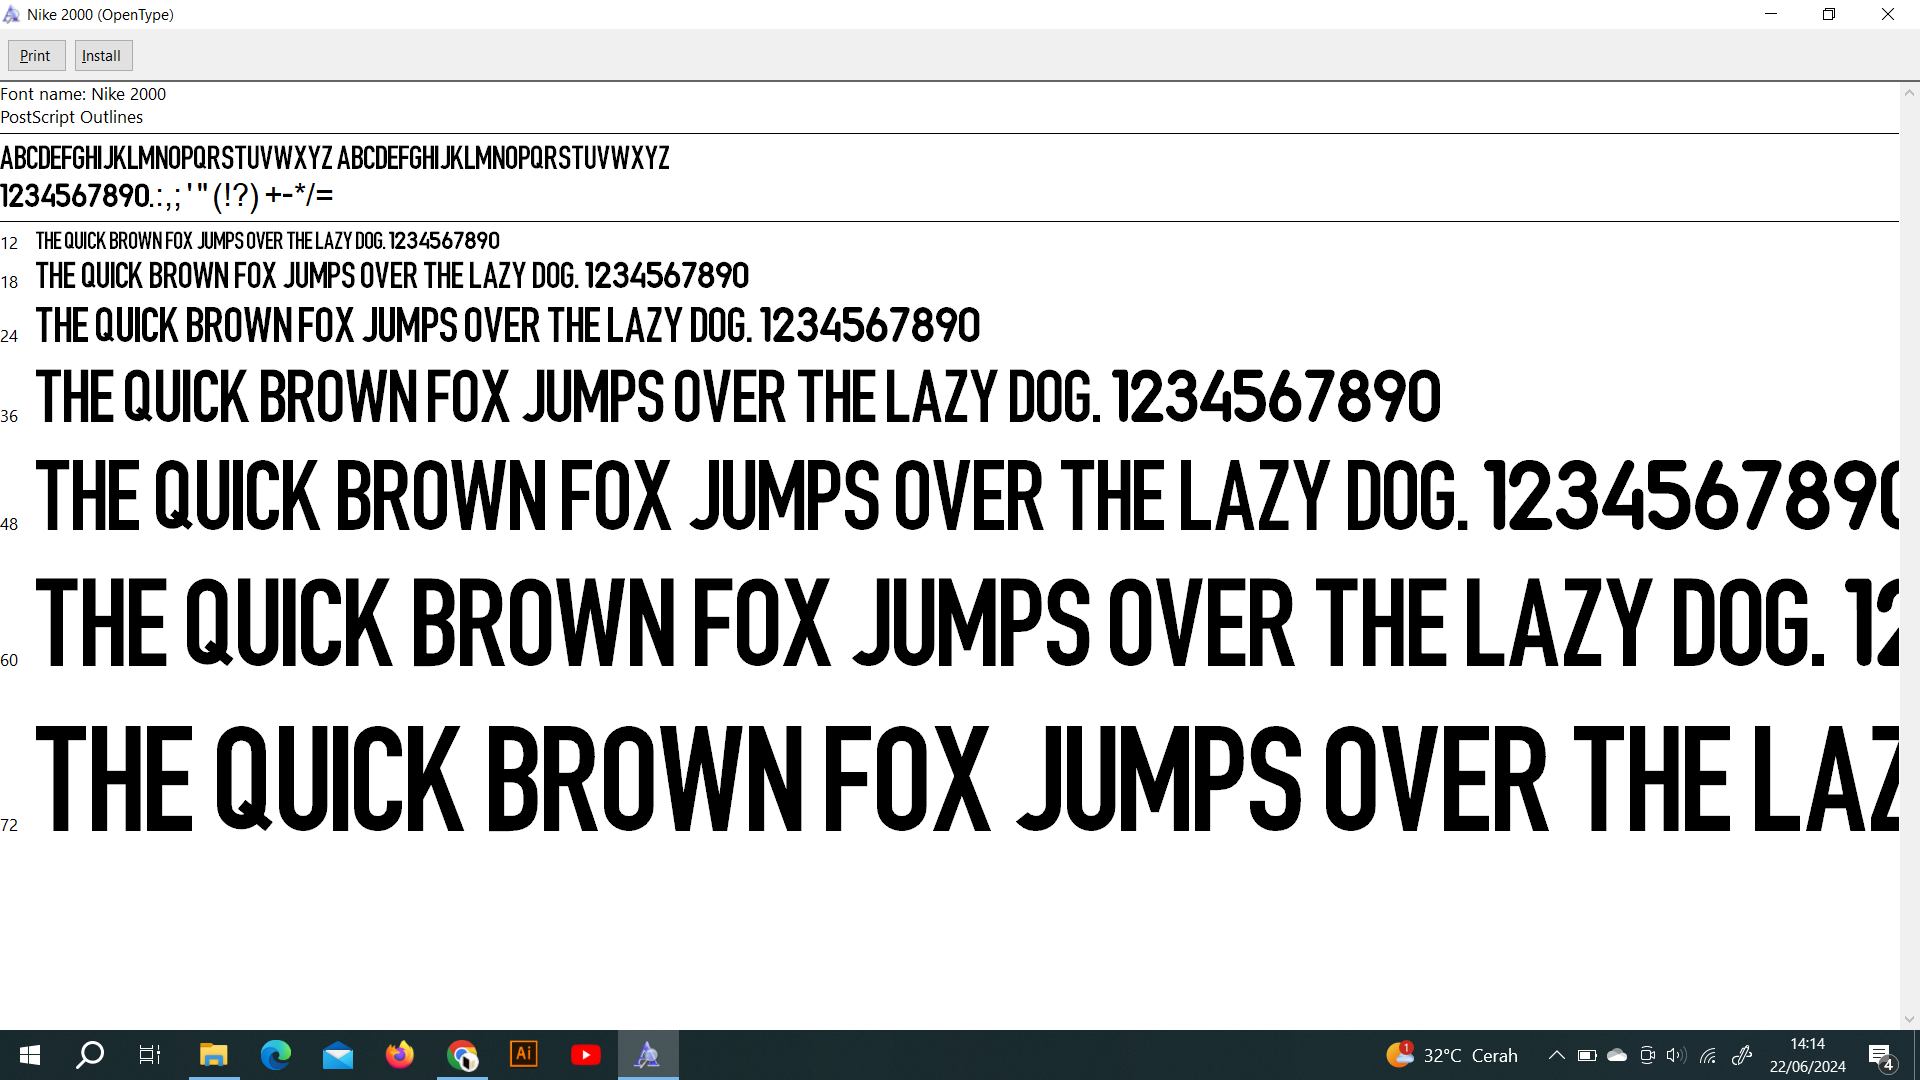Open the volume speaker control
Image resolution: width=1920 pixels, height=1080 pixels.
1676,1055
